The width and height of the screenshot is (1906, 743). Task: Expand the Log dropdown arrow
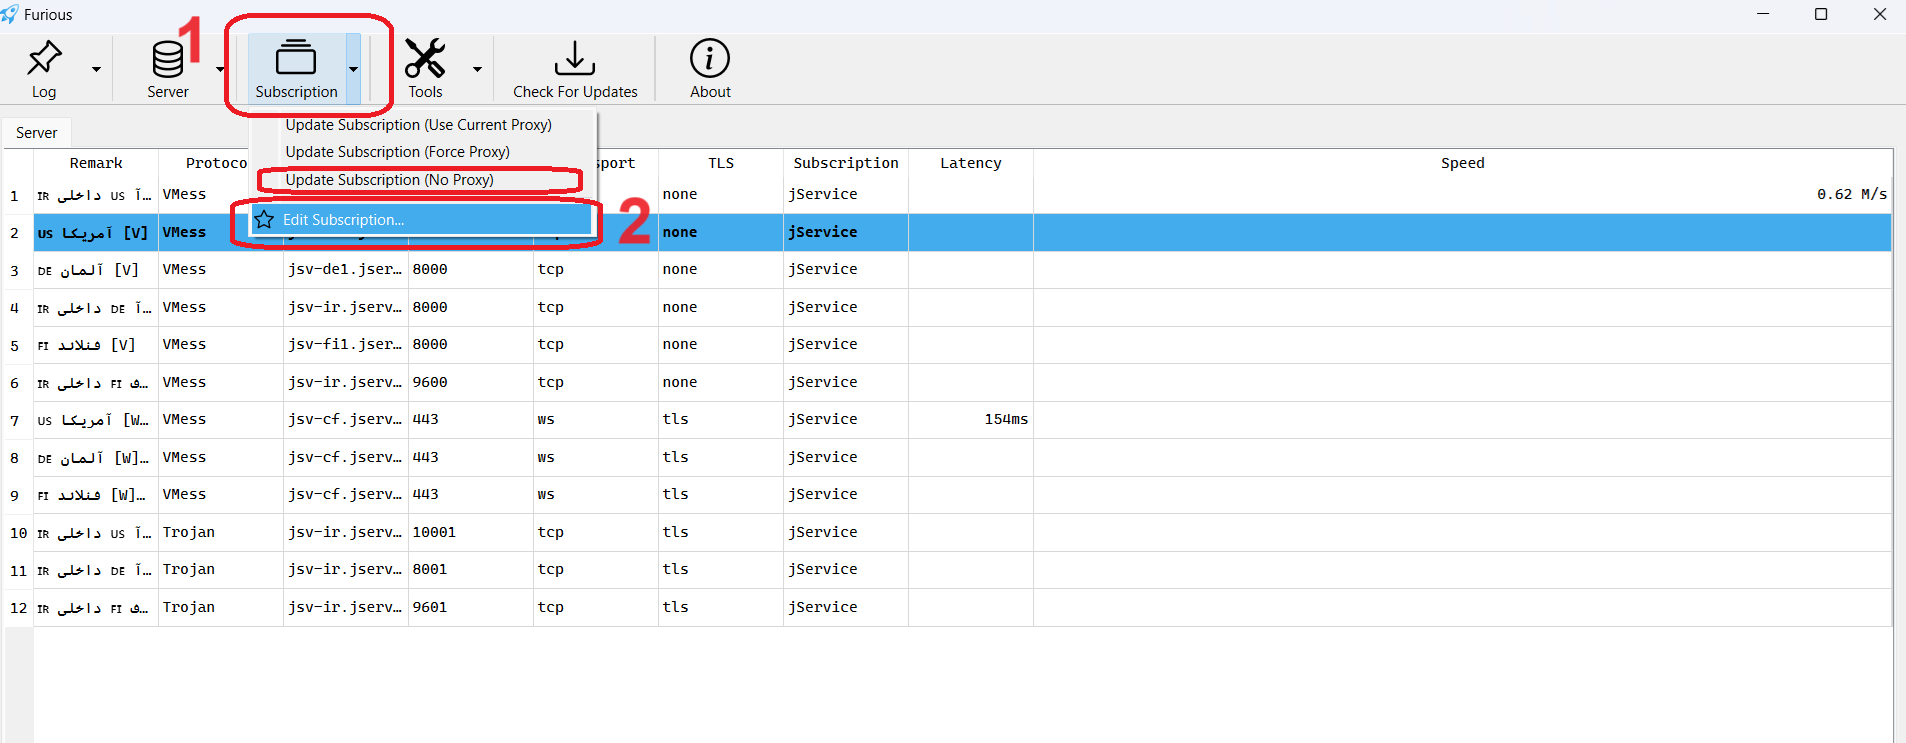96,70
